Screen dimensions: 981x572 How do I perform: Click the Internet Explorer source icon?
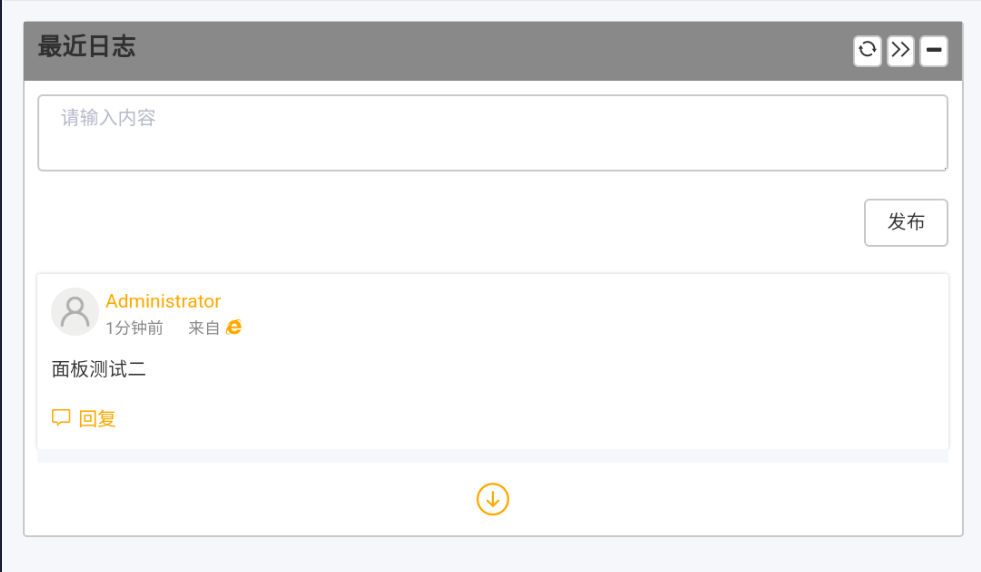coord(234,328)
